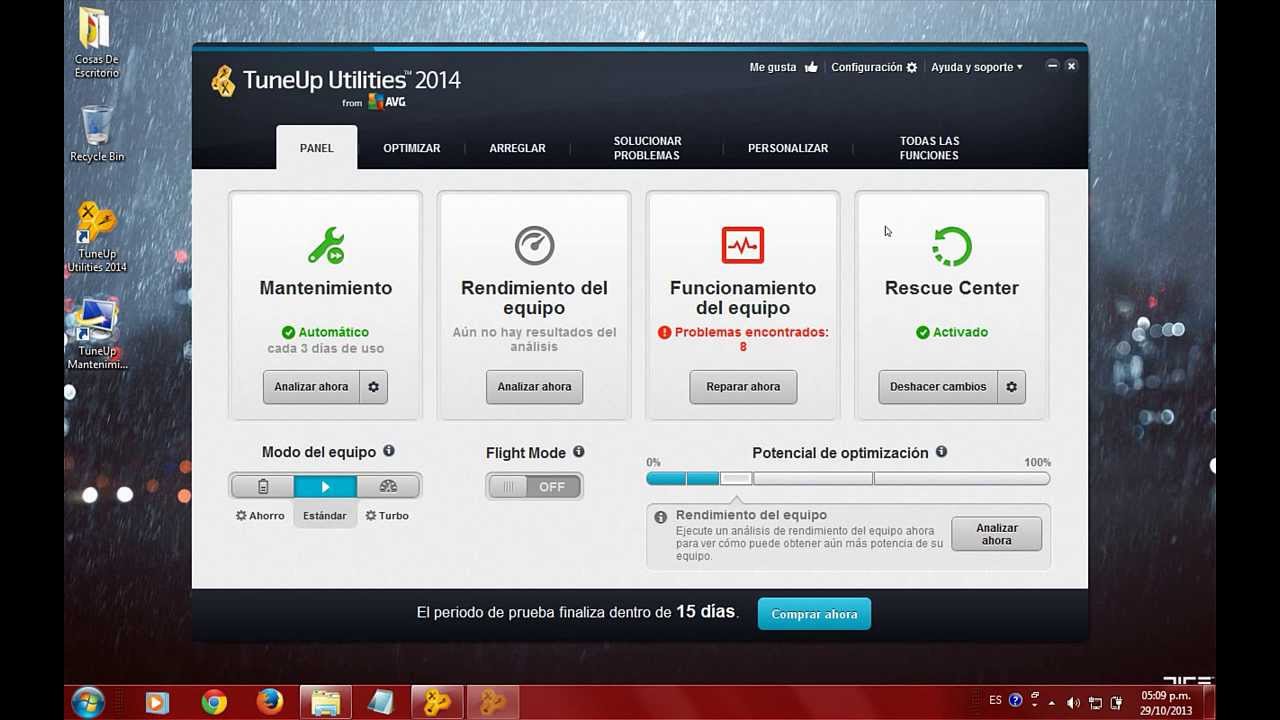This screenshot has width=1280, height=720.
Task: Click the info icon beside Potencial de optimización
Action: 940,452
